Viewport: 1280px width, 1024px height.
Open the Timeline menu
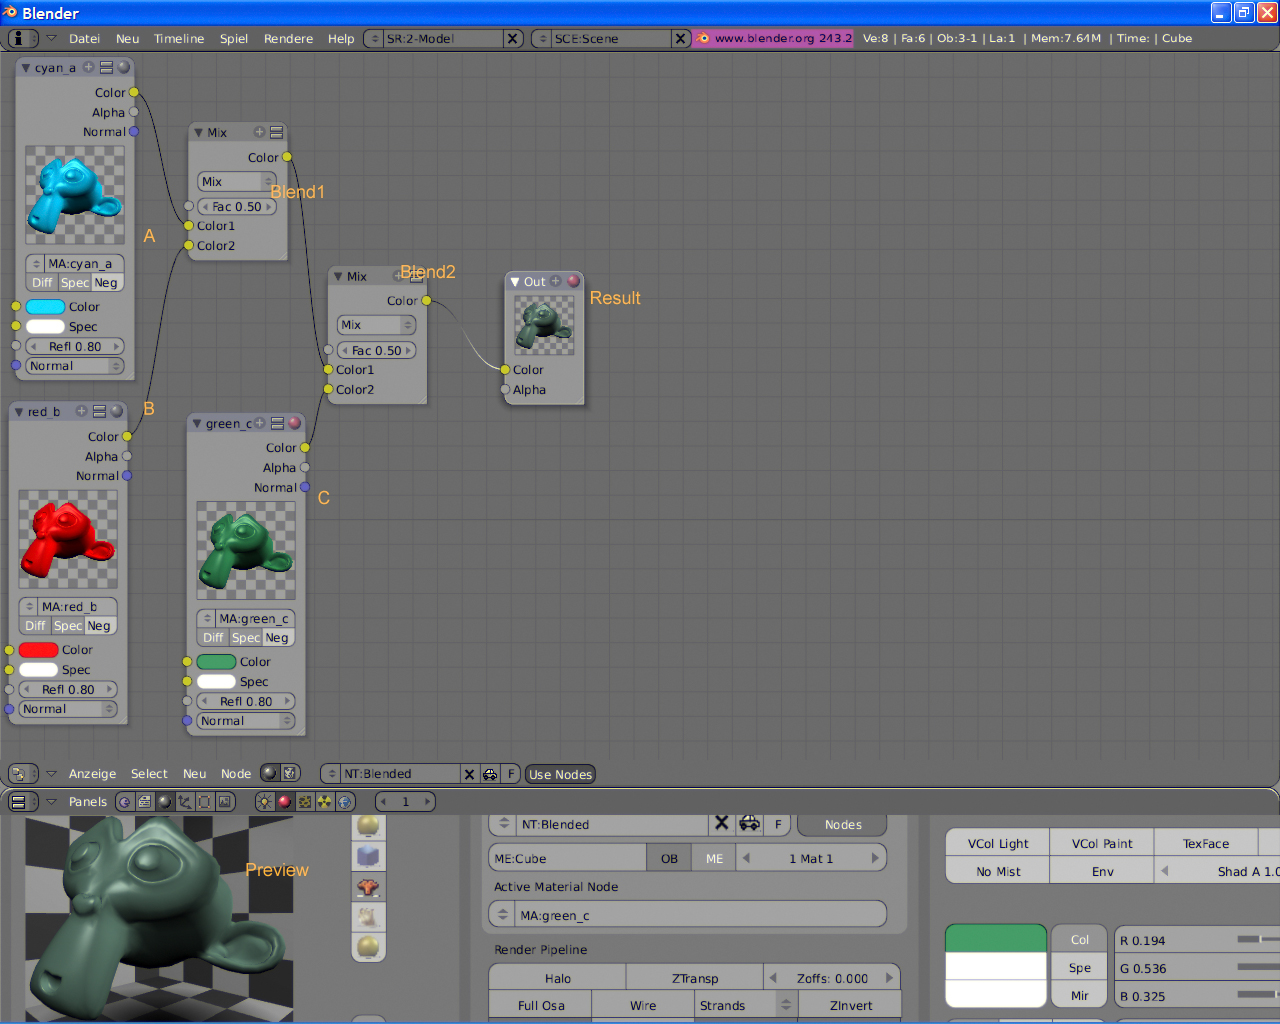click(x=179, y=39)
